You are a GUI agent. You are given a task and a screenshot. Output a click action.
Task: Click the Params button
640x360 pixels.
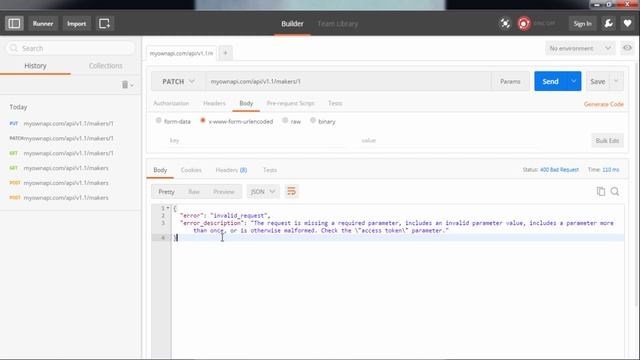click(x=510, y=82)
